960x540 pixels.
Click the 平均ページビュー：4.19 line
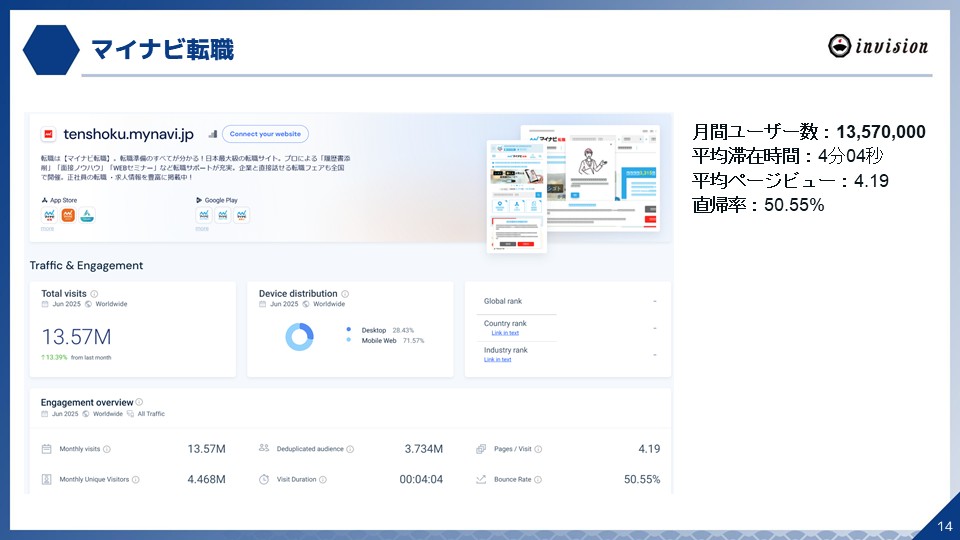(x=790, y=181)
